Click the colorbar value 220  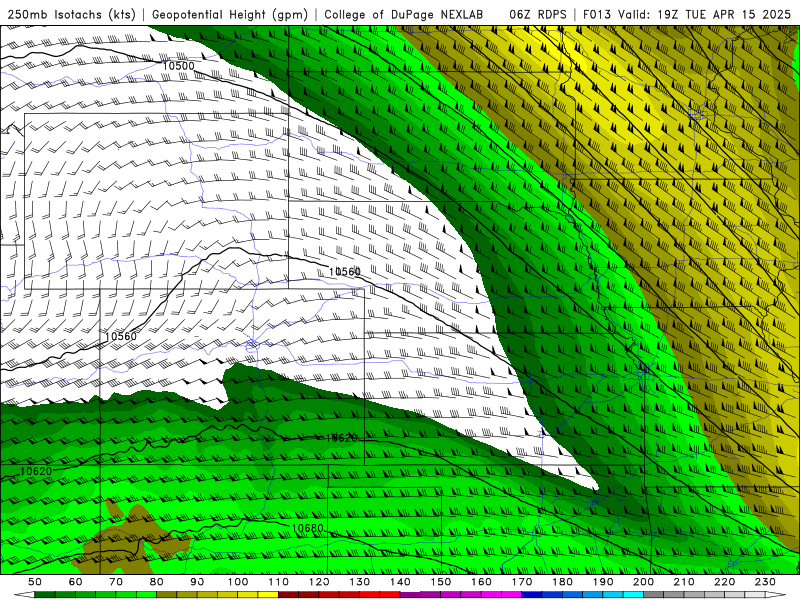coord(725,582)
